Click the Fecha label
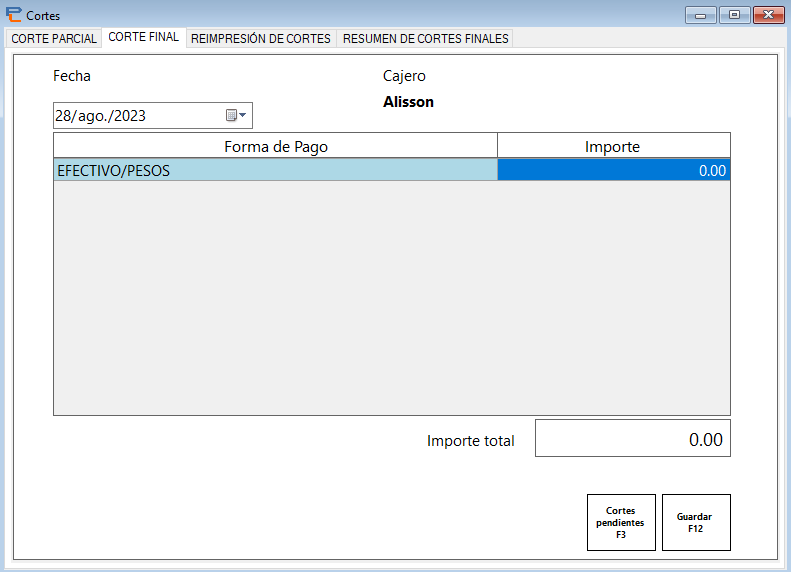Viewport: 791px width, 572px height. pos(72,76)
